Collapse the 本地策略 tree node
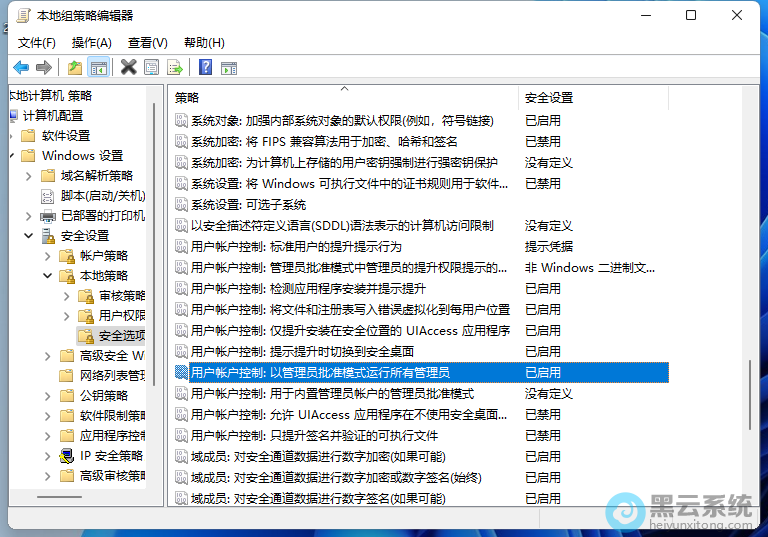The height and width of the screenshot is (537, 768). [x=48, y=276]
